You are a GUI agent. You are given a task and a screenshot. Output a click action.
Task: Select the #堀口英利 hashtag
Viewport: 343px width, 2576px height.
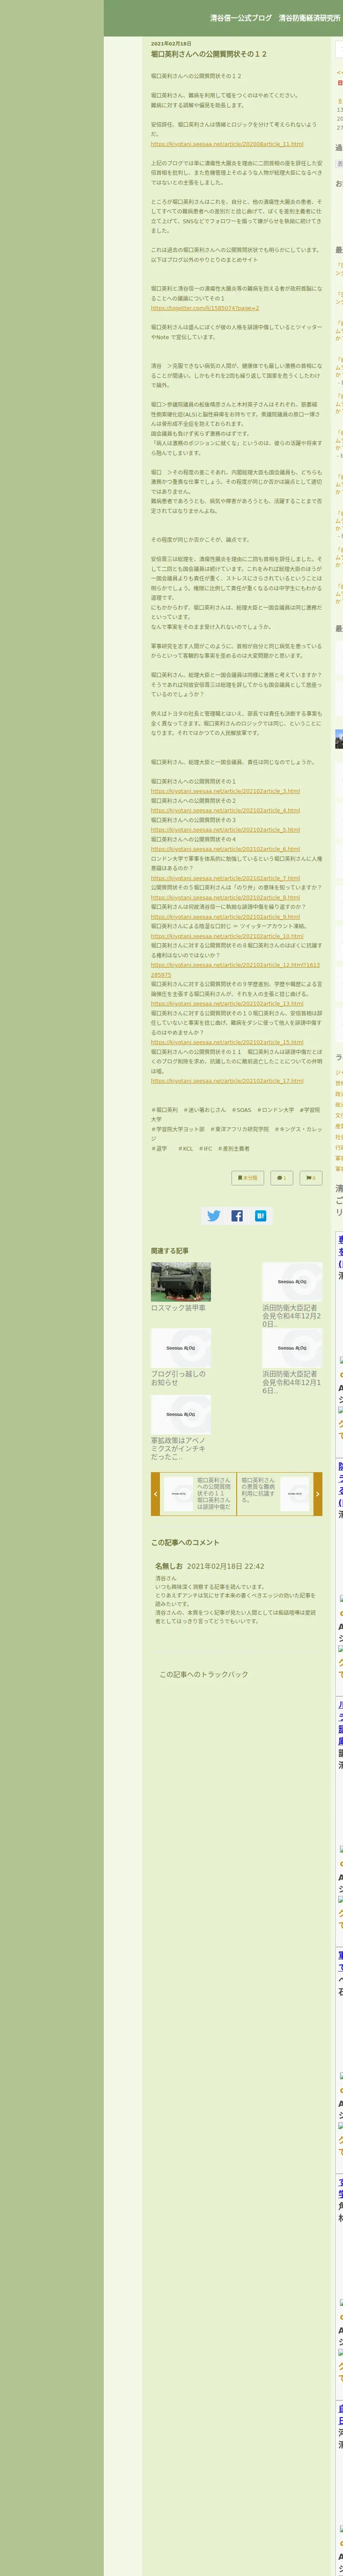tap(165, 1110)
